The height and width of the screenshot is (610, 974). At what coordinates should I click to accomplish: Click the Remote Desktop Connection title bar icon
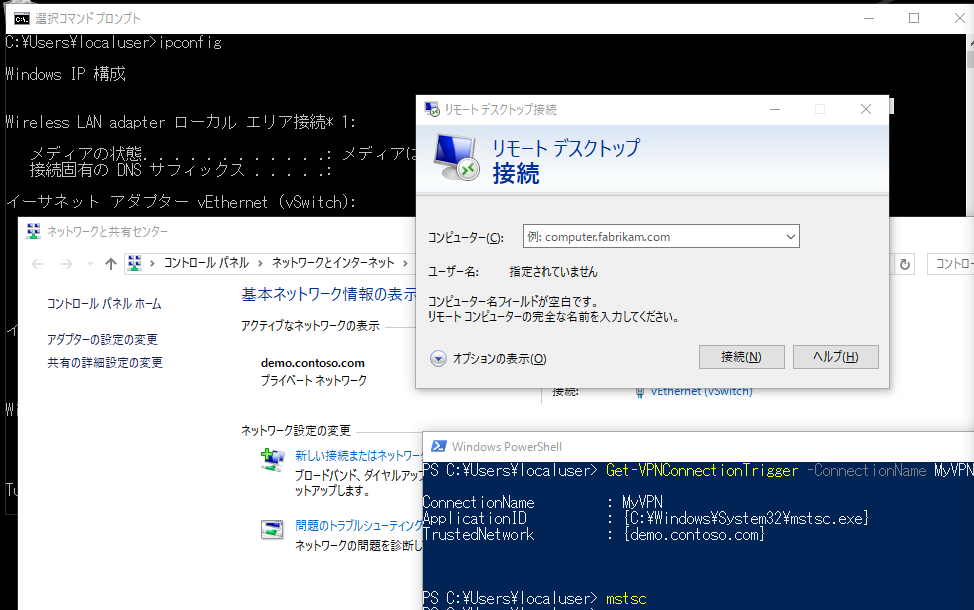(432, 109)
